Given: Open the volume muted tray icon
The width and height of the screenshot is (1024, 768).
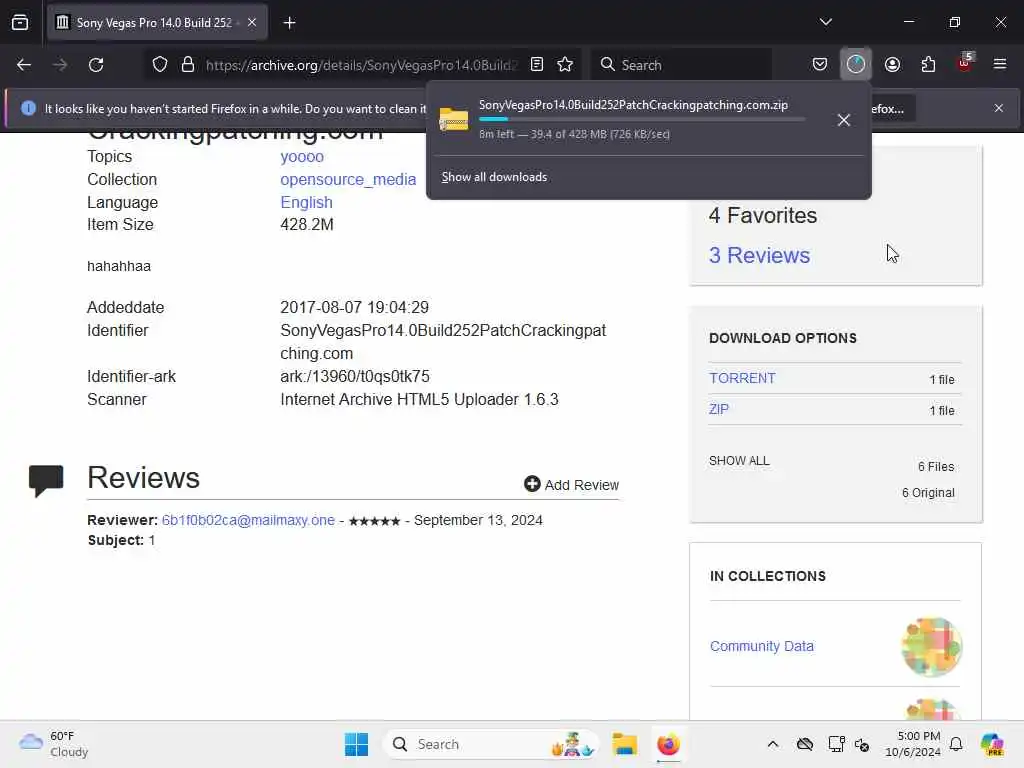Looking at the screenshot, I should coord(862,744).
